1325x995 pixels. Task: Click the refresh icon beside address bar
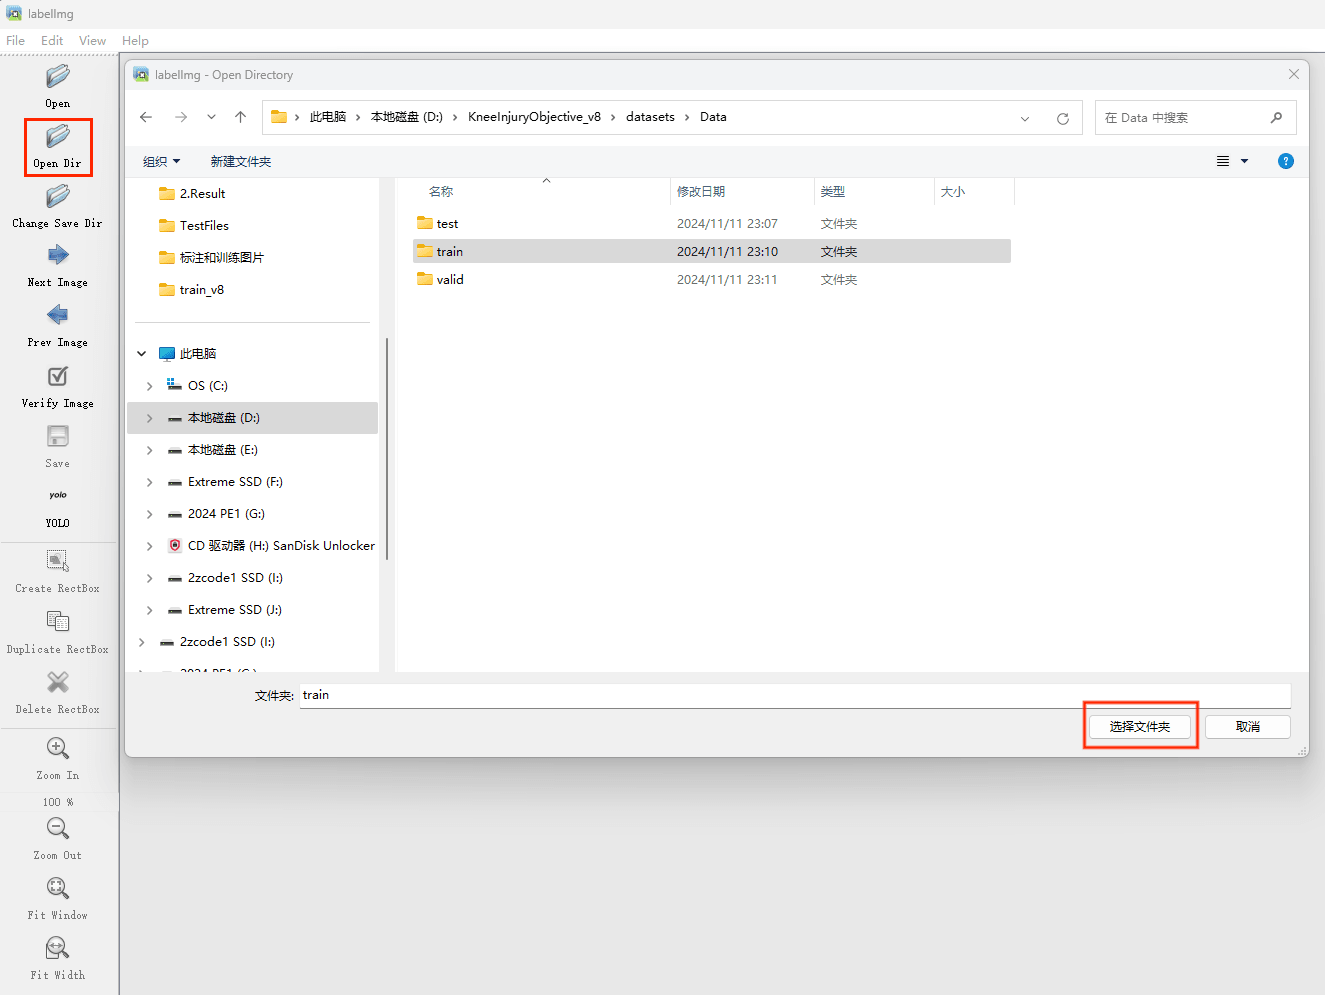[1062, 118]
